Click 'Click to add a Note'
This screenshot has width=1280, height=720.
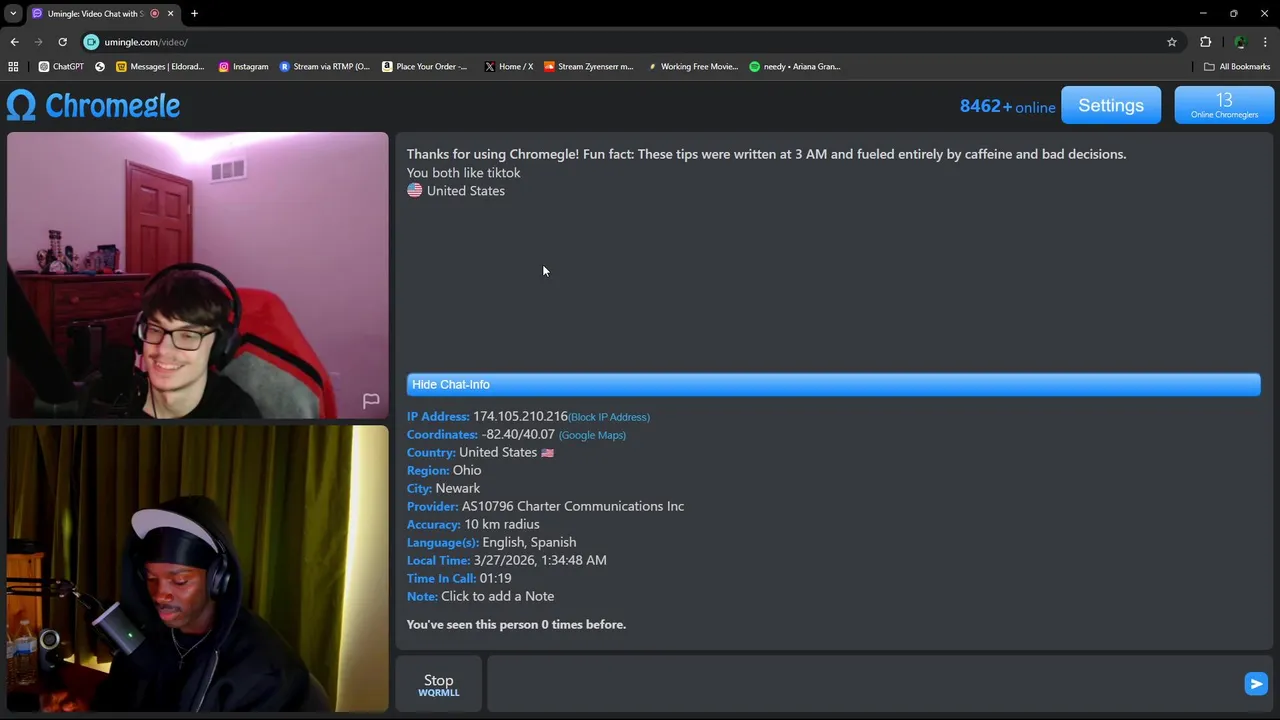click(497, 596)
